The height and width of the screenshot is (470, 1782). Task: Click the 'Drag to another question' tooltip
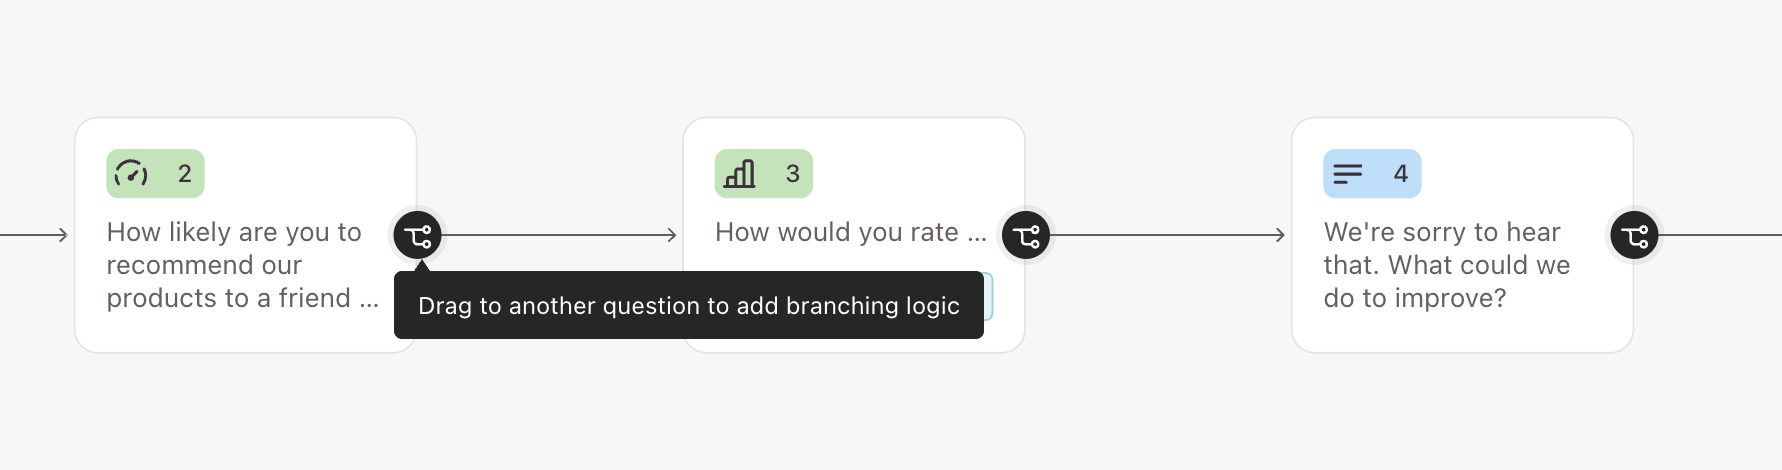click(x=689, y=305)
